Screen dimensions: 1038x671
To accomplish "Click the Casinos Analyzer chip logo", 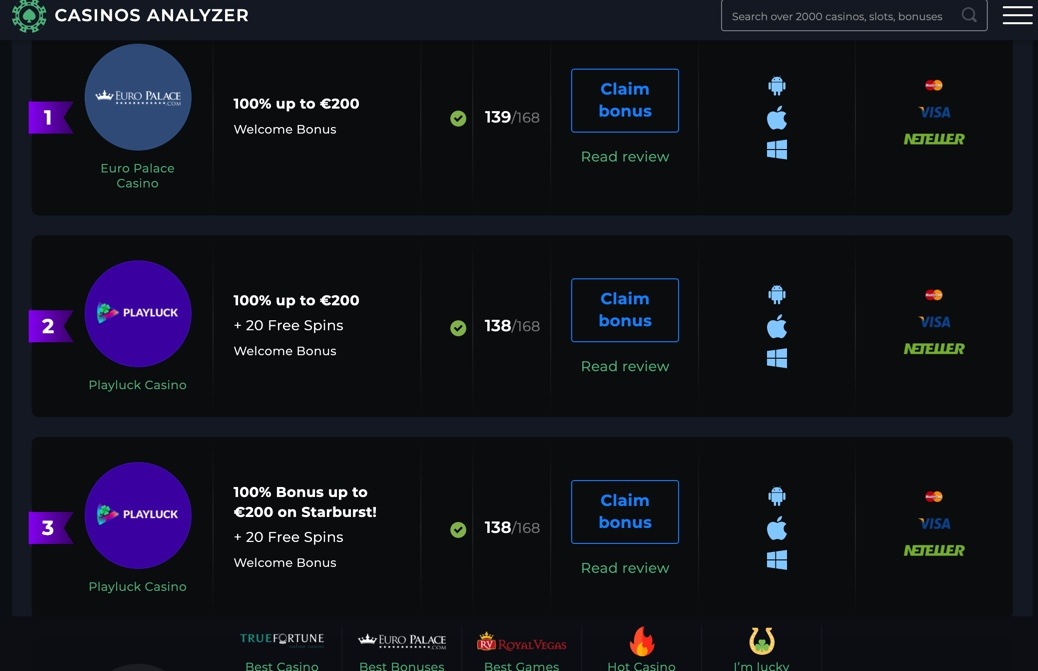I will pos(29,15).
